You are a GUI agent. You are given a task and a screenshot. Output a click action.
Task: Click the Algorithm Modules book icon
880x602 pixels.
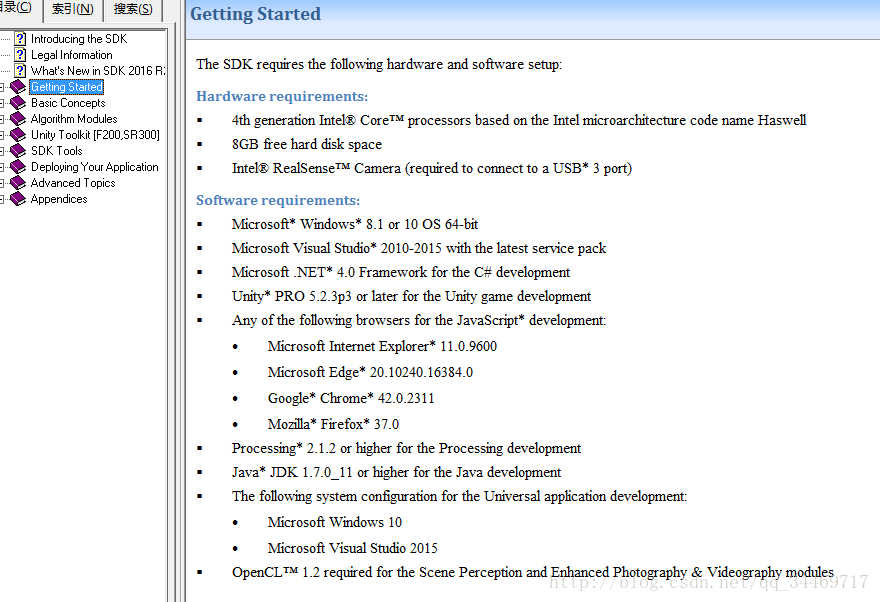coord(18,119)
